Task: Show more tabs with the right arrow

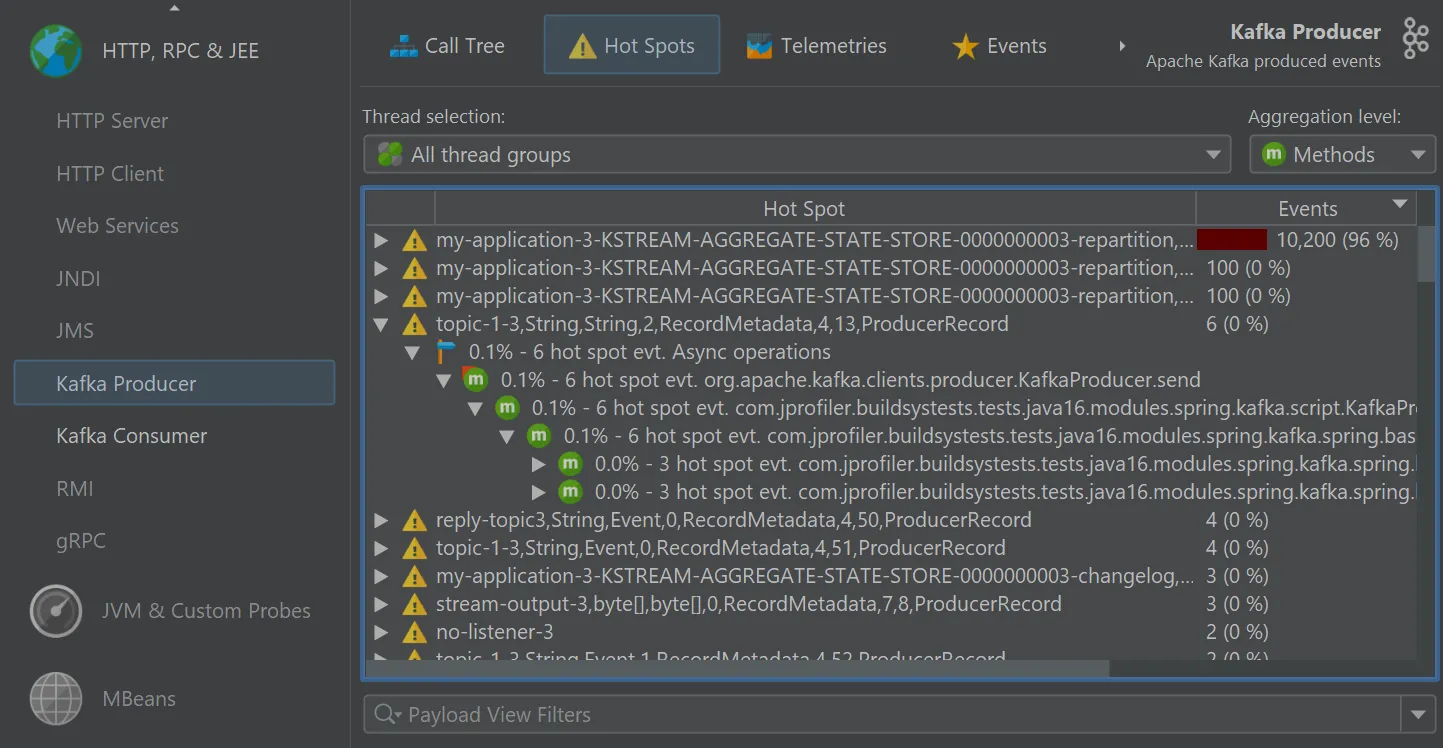Action: (x=1122, y=46)
